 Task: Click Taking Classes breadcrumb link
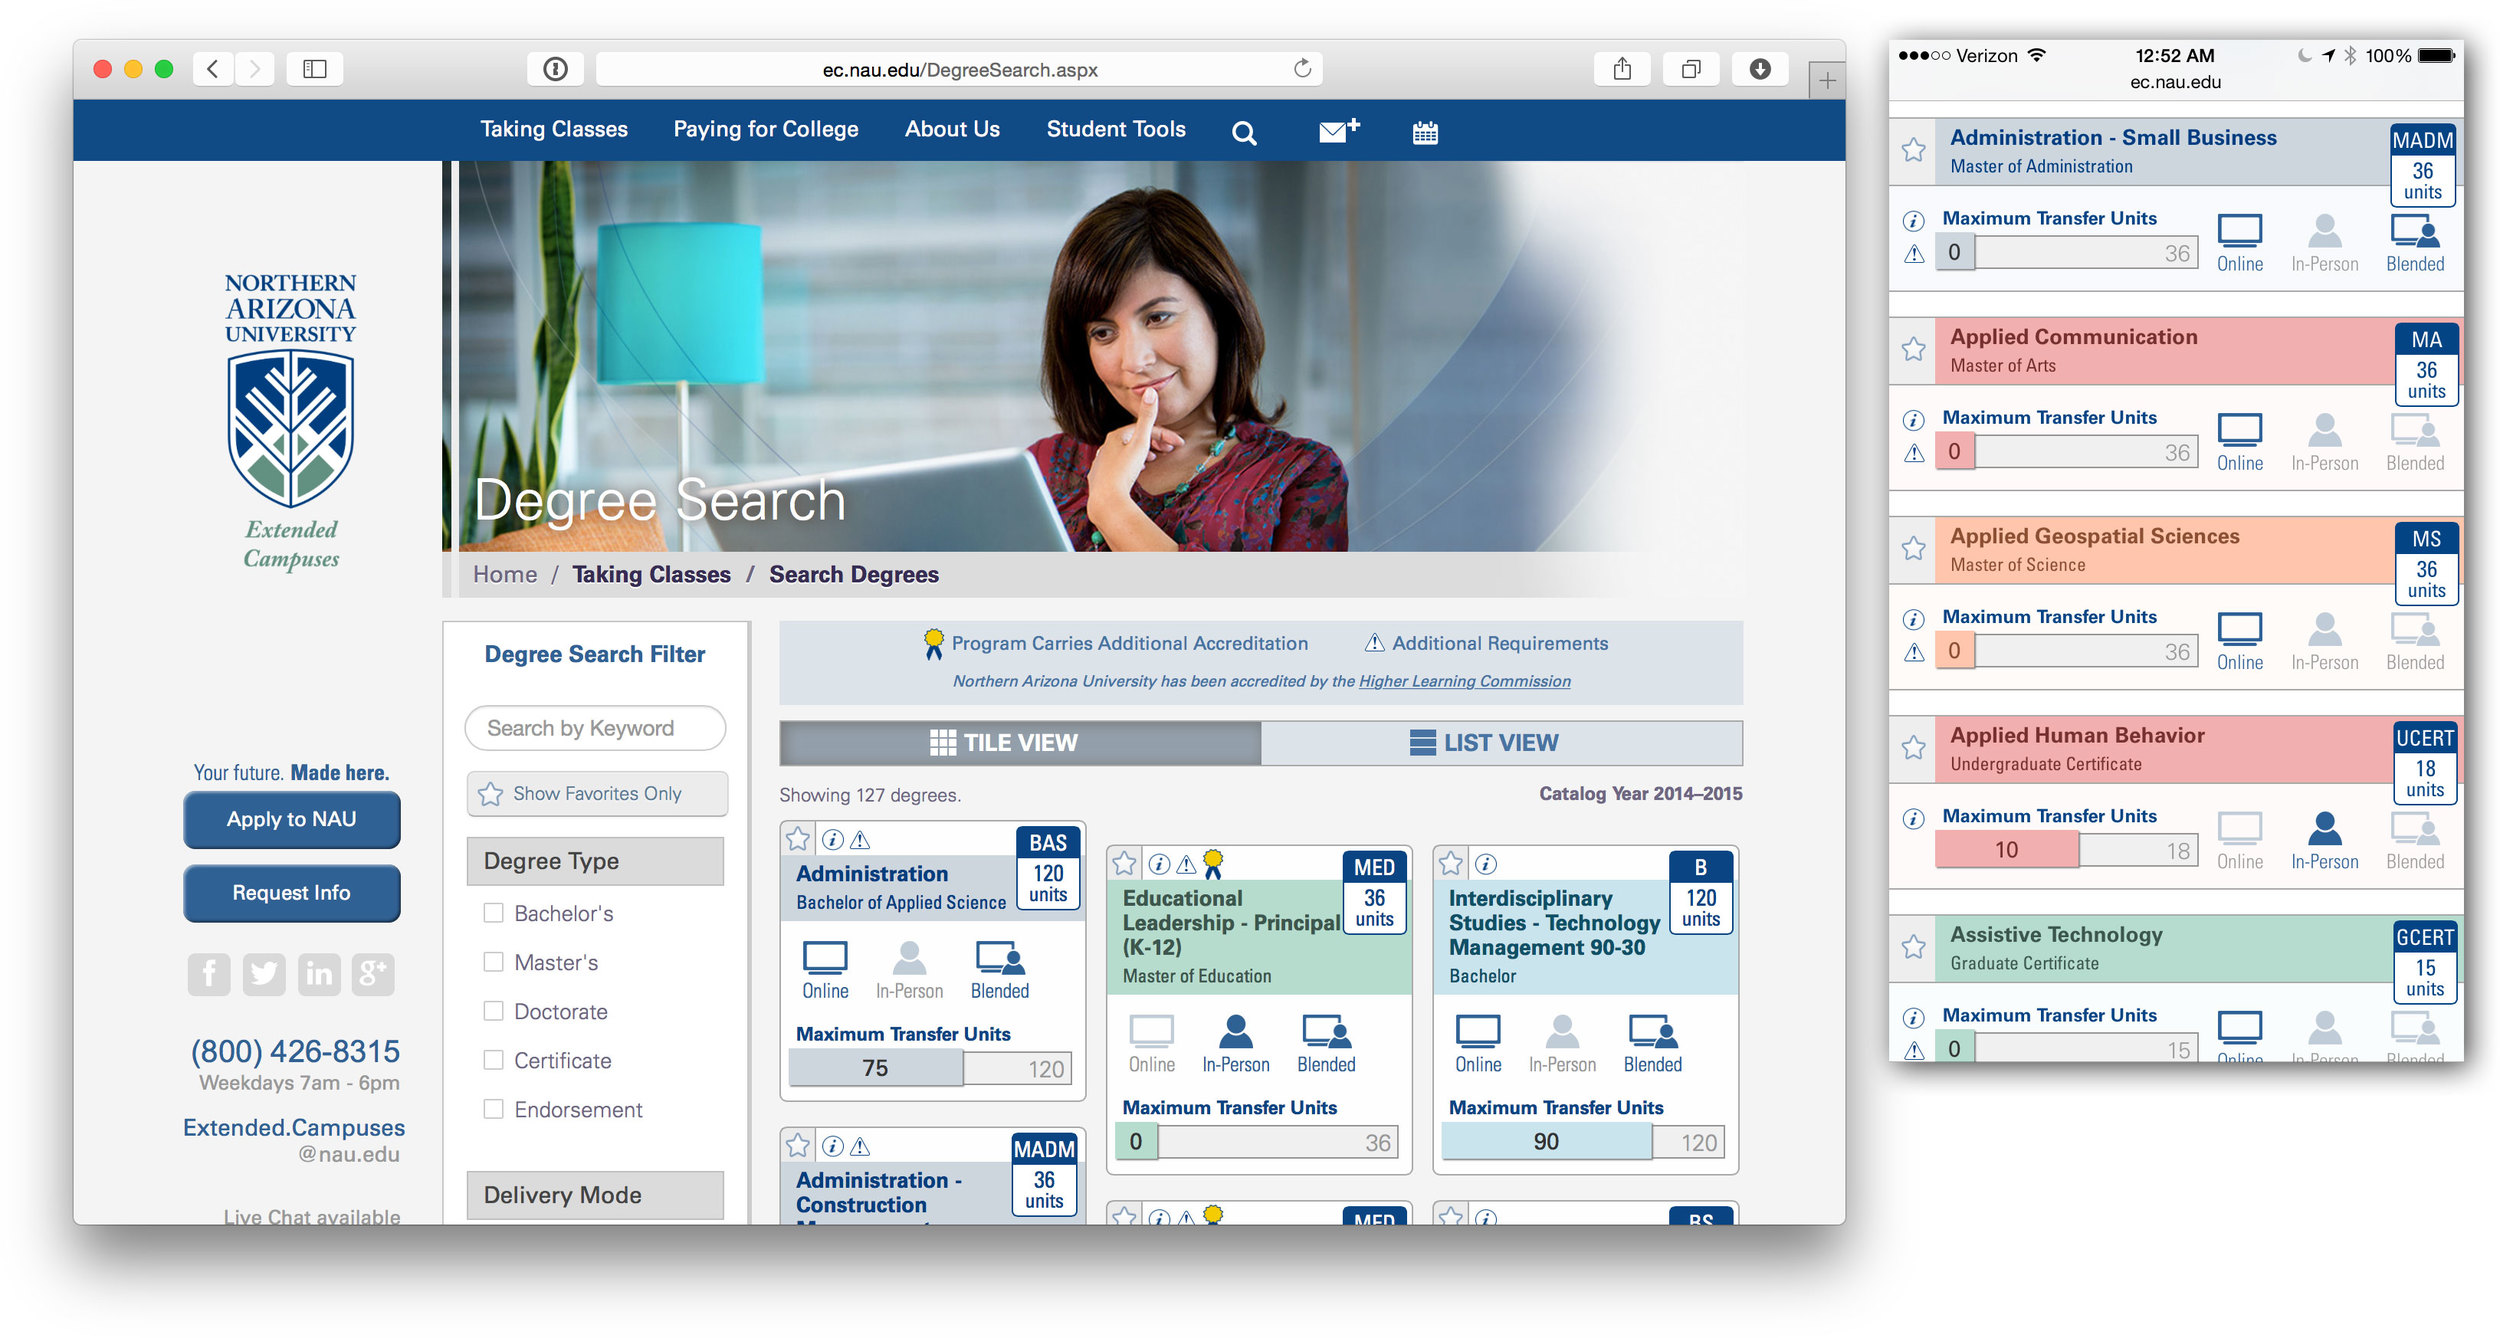tap(651, 574)
